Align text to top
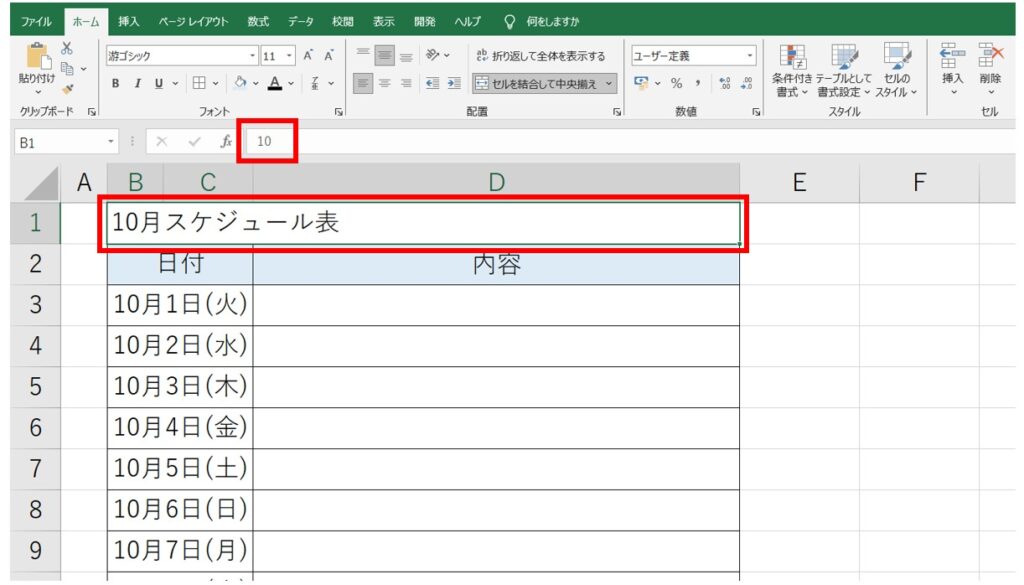This screenshot has width=1024, height=585. [x=363, y=55]
